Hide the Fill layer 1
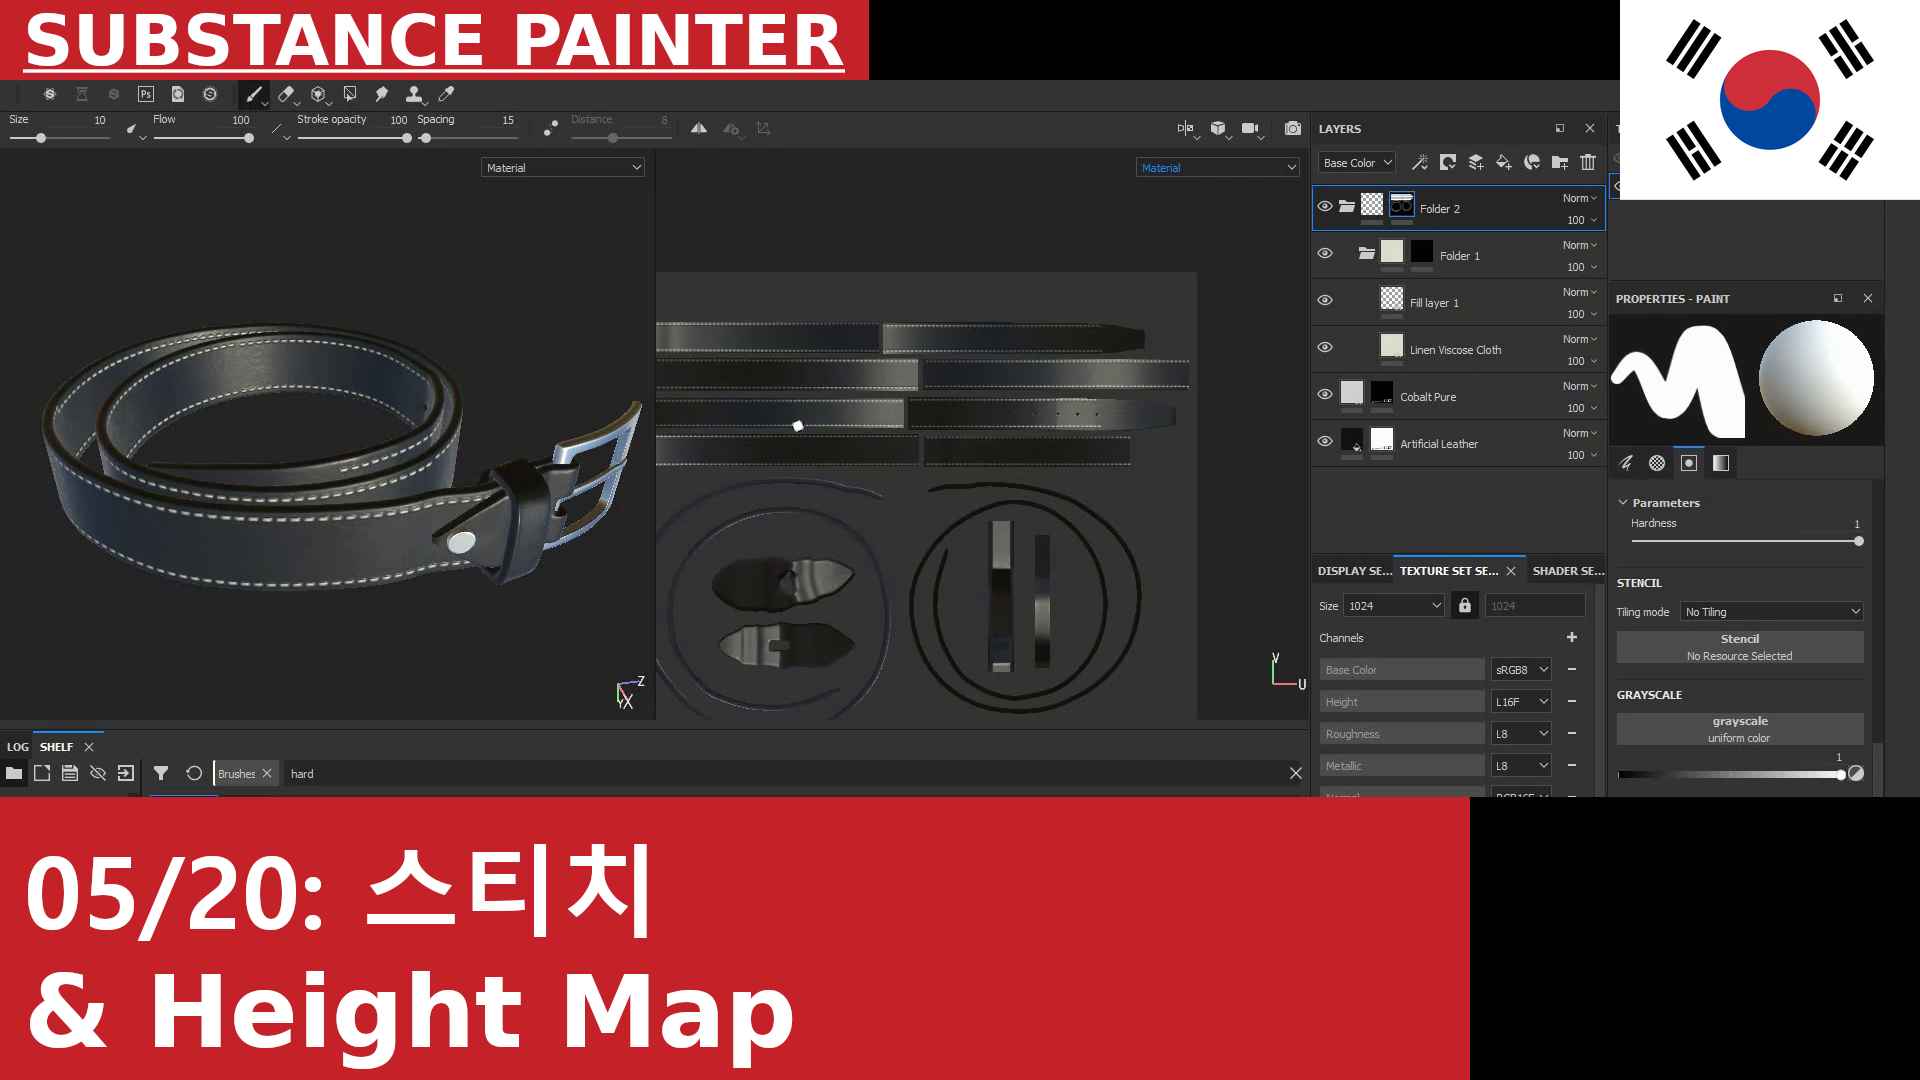 [1325, 301]
